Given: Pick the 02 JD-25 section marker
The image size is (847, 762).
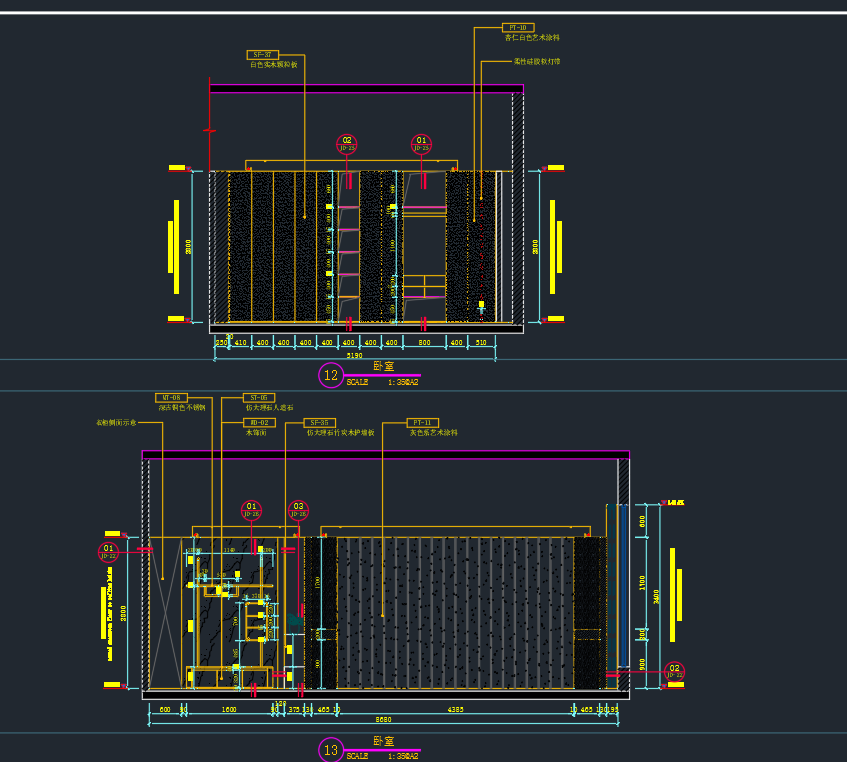Looking at the screenshot, I should (347, 144).
